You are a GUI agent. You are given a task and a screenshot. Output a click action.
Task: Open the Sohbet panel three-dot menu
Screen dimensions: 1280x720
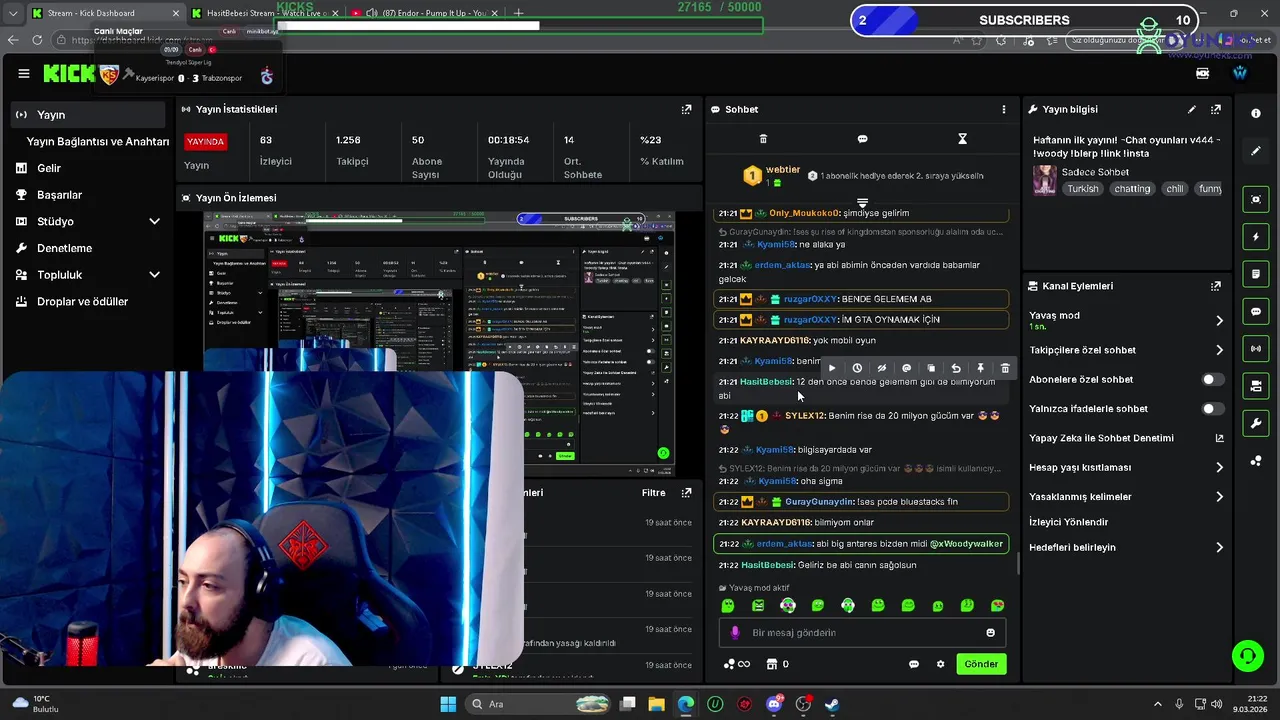click(1004, 109)
